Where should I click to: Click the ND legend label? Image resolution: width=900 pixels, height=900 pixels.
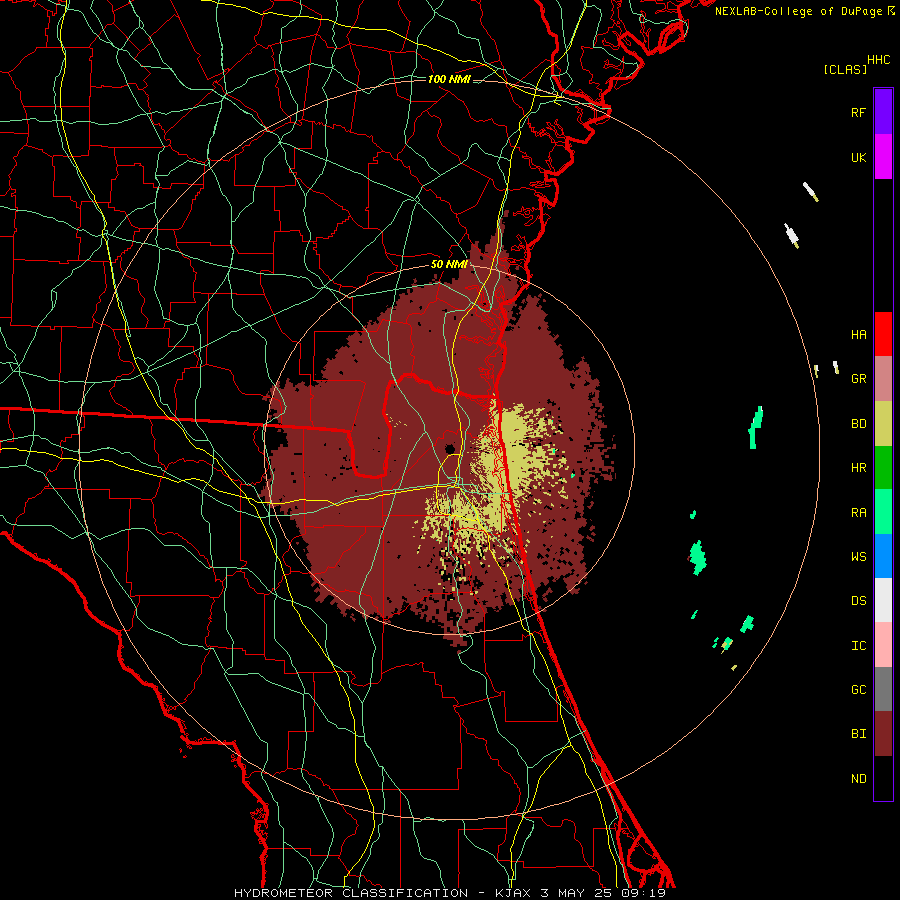pyautogui.click(x=858, y=778)
